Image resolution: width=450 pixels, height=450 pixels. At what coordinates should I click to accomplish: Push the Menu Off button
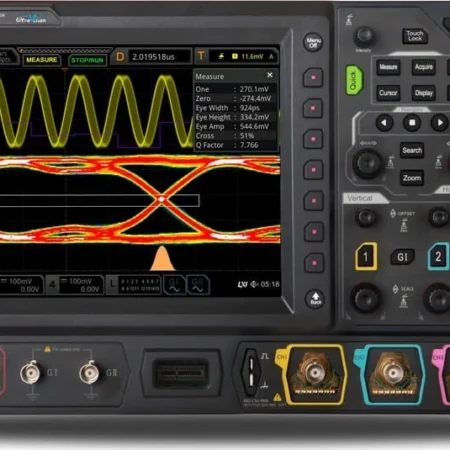click(x=313, y=42)
